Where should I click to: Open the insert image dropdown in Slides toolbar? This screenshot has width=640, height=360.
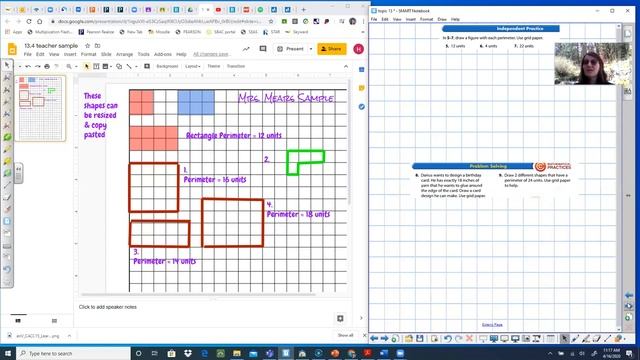[110, 67]
